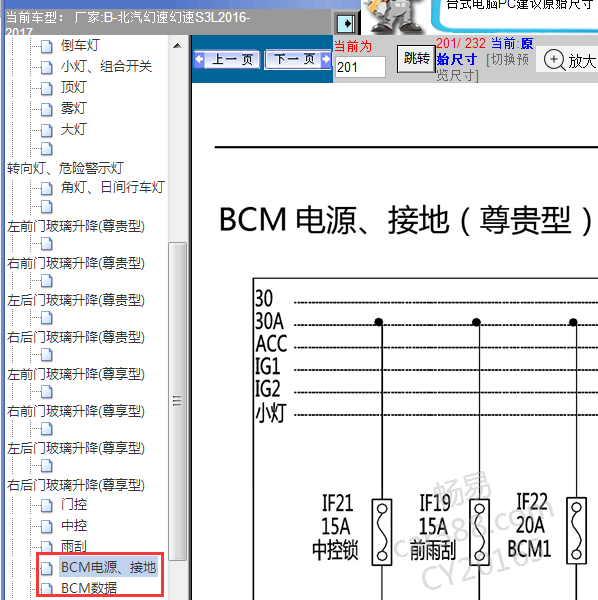Select 角灯、日间行车灯 tree item

pyautogui.click(x=112, y=187)
